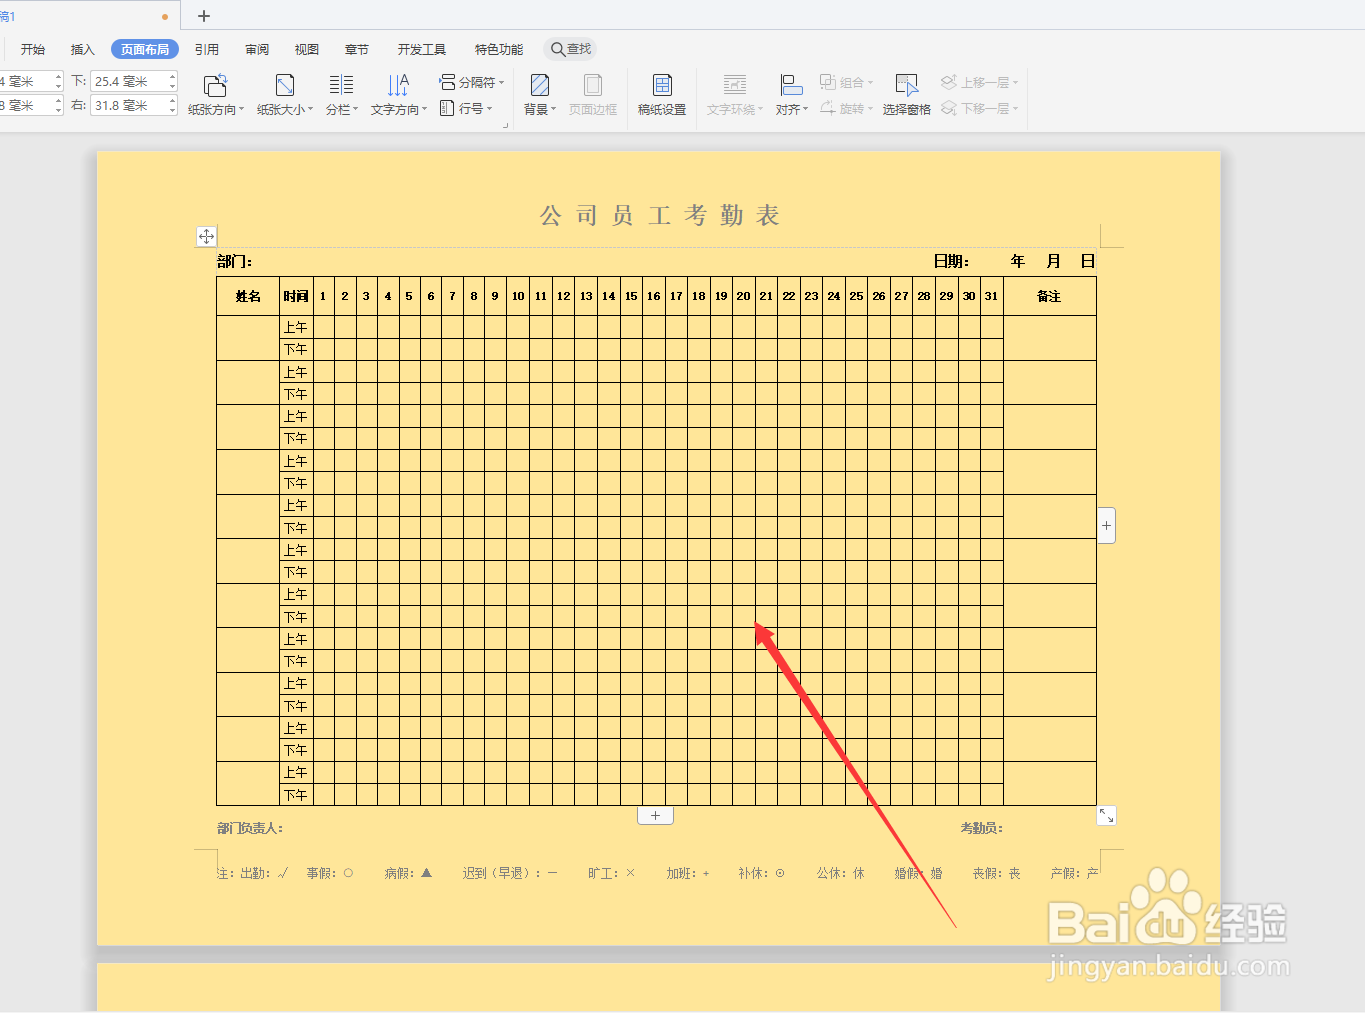
Task: Click the 时间 header cell
Action: click(x=296, y=296)
